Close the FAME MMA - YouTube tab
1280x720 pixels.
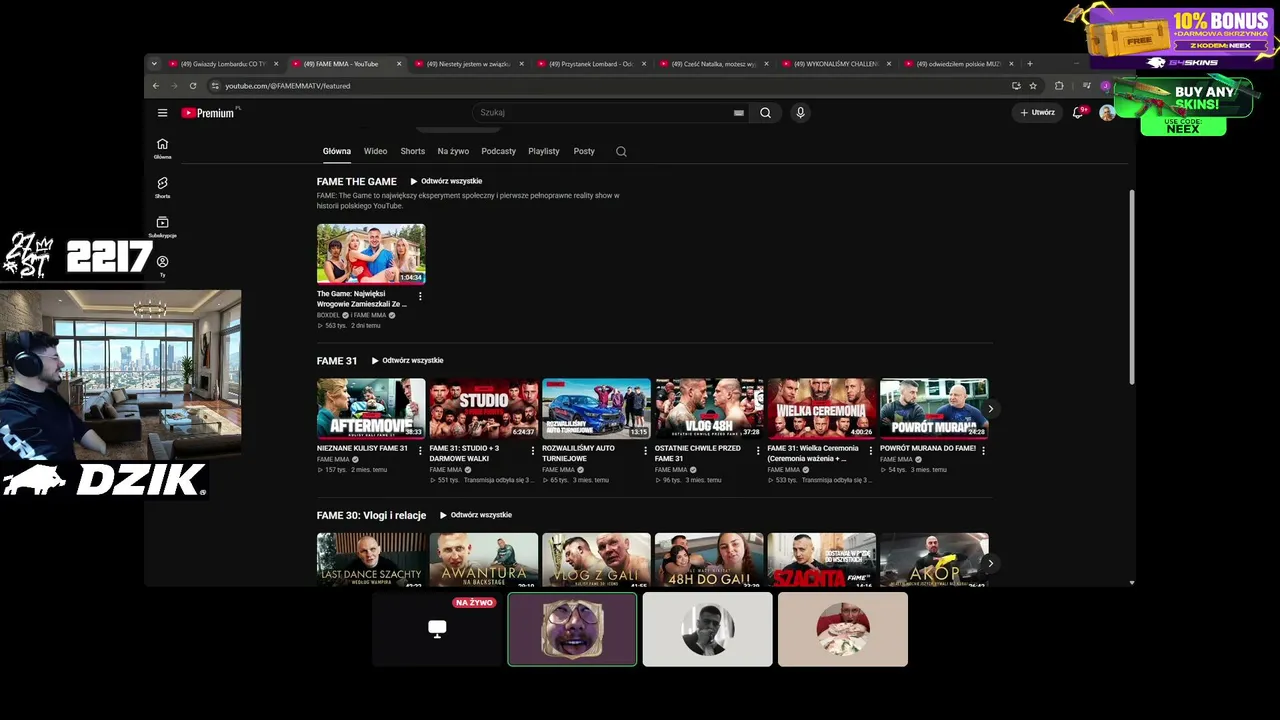tap(399, 64)
